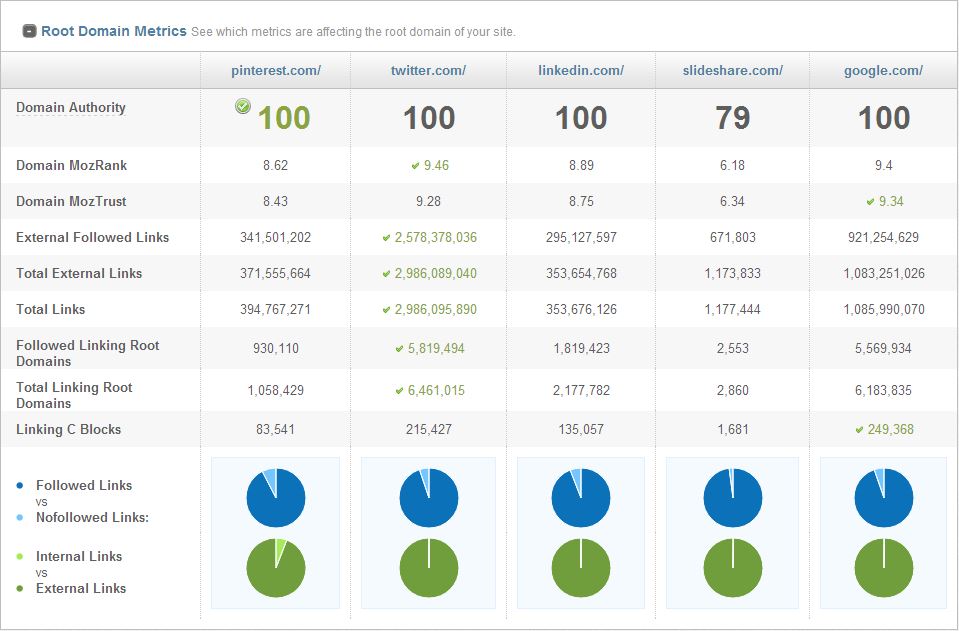This screenshot has width=959, height=631.
Task: Click the checkmark beside 2,986,089,040
Action: pos(386,274)
